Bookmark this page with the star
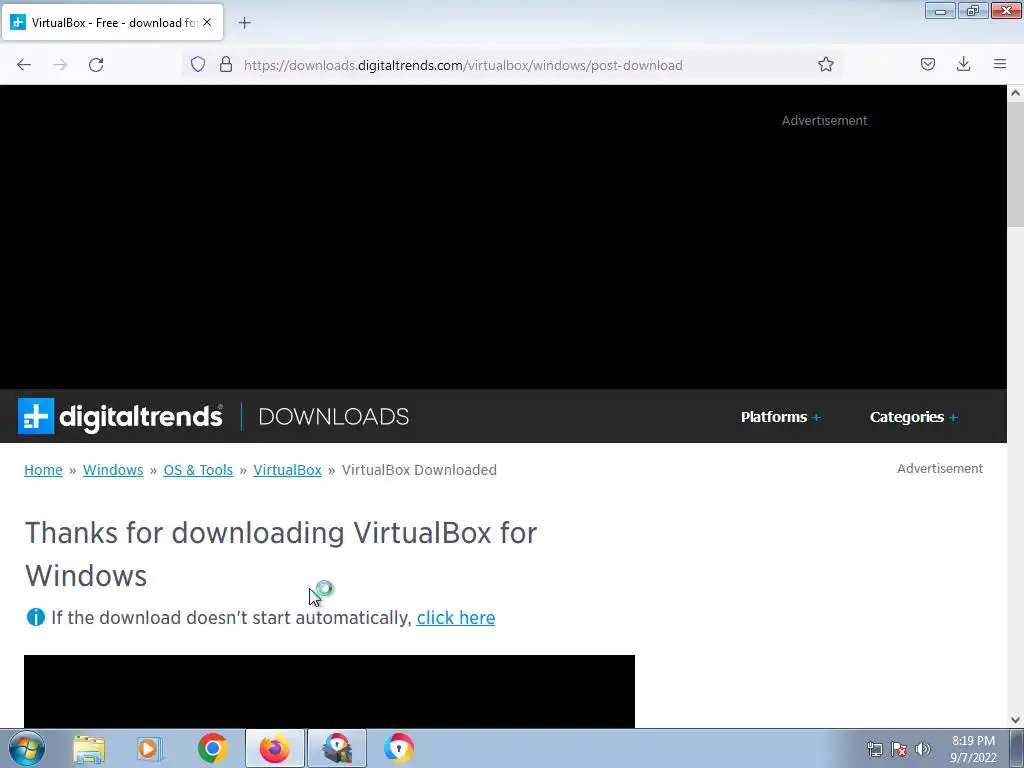Screen dimensions: 1024x768 click(x=825, y=64)
